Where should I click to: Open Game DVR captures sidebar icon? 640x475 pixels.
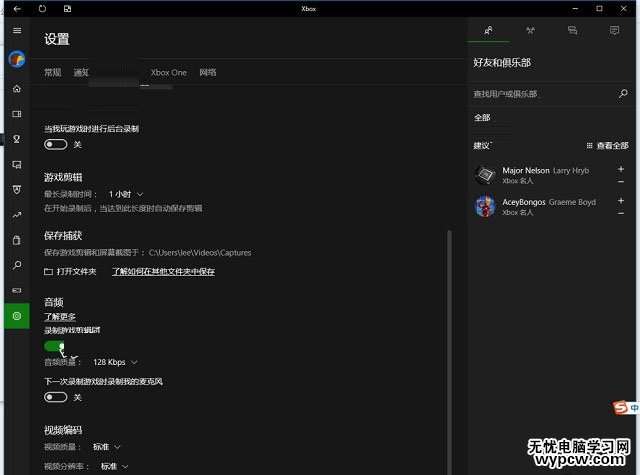coord(17,164)
